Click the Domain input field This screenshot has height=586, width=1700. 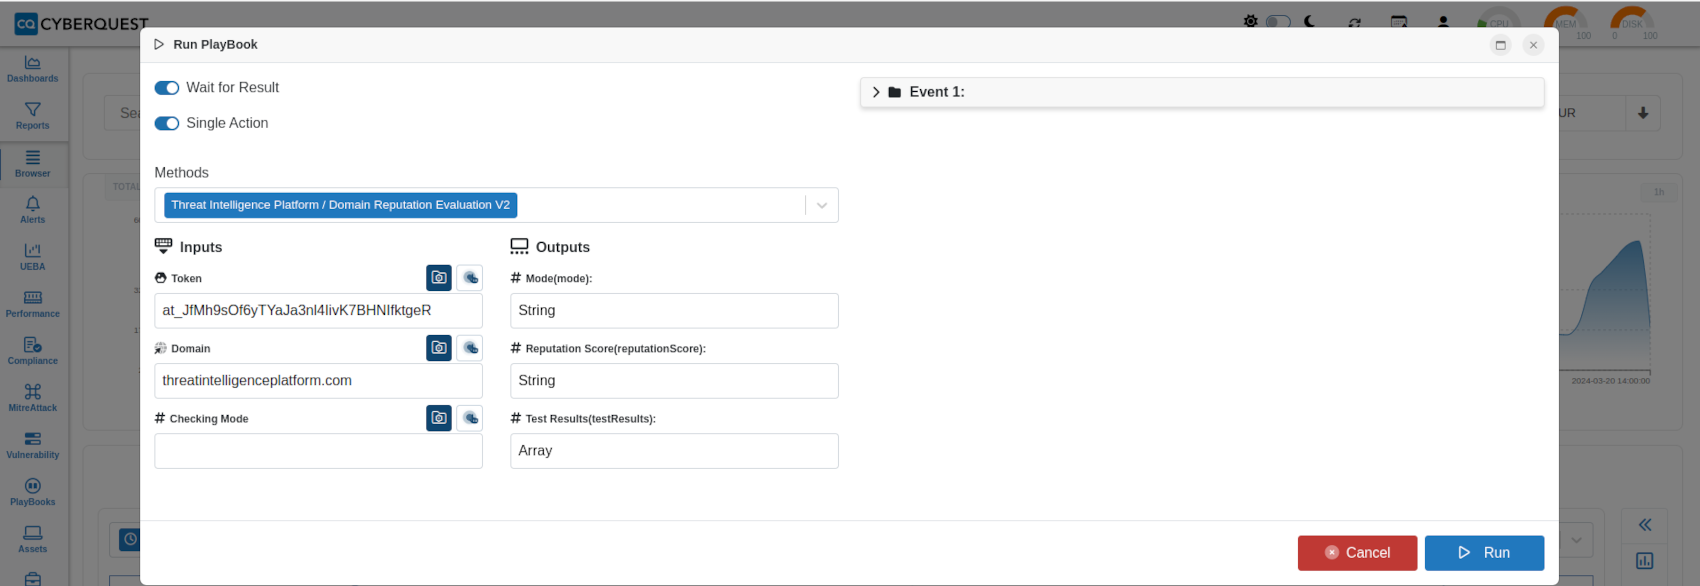click(x=318, y=381)
